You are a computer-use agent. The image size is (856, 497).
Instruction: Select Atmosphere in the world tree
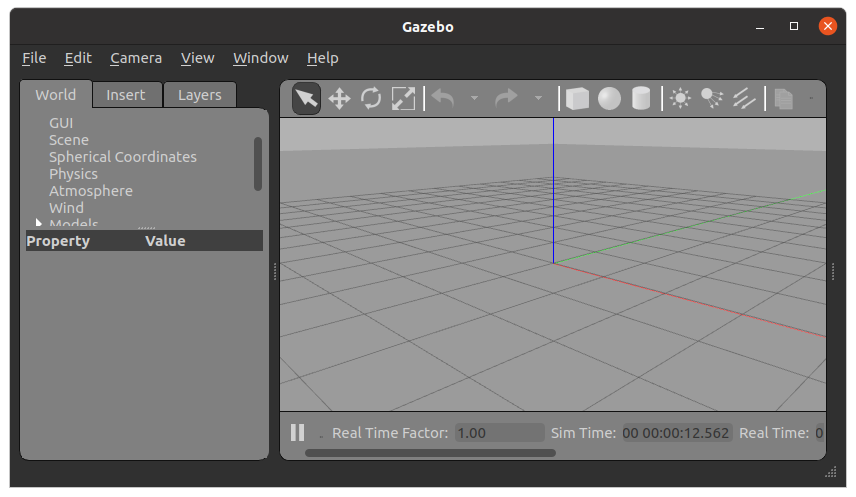(91, 191)
